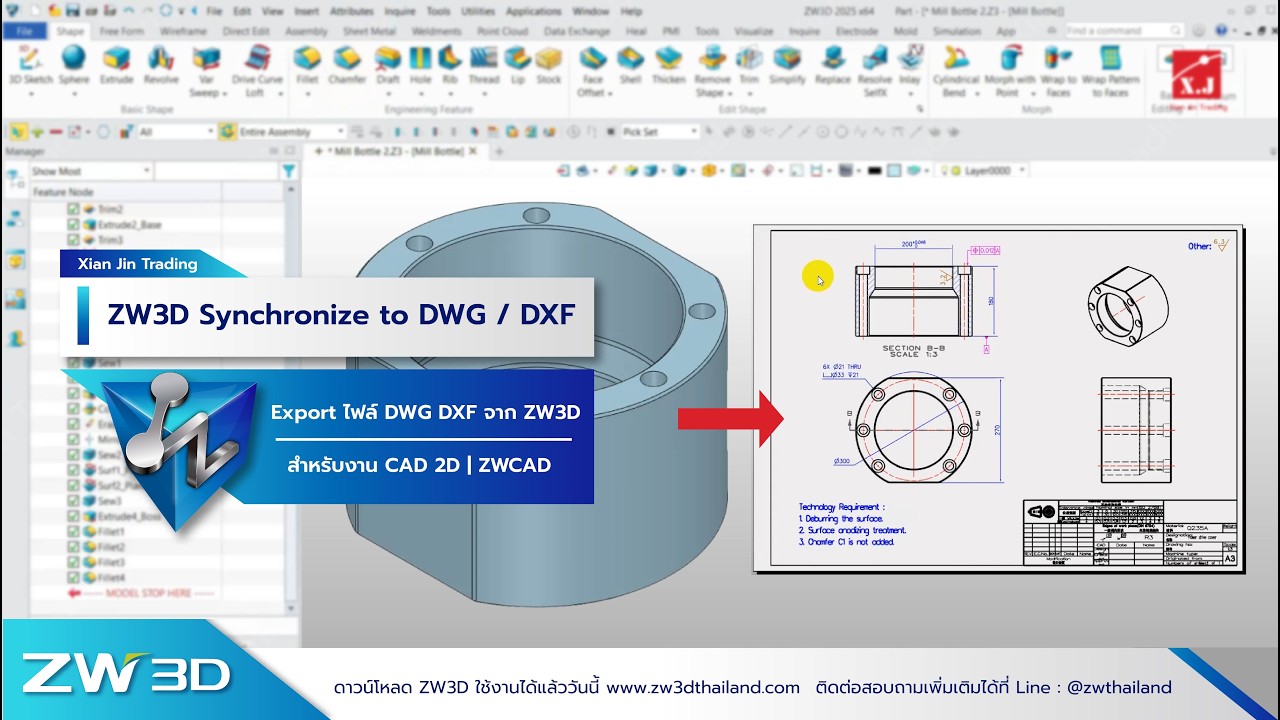Click the Save icon in quick access bar
This screenshot has height=720, width=1280.
(x=74, y=11)
